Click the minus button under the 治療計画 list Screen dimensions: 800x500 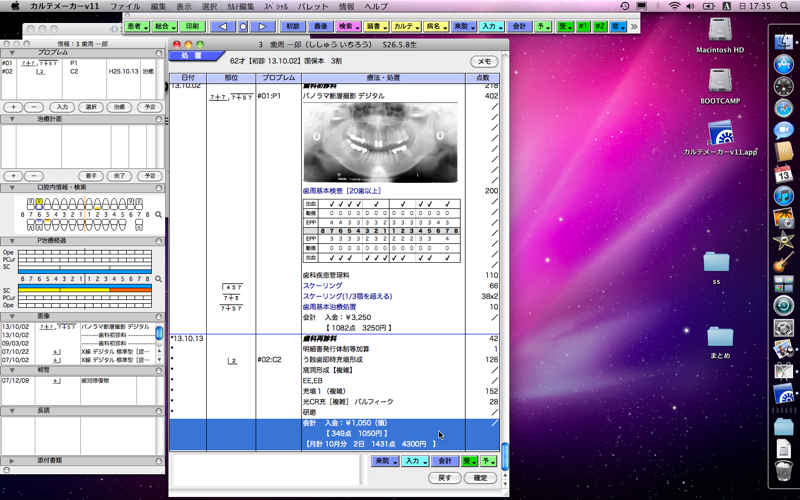pos(35,175)
